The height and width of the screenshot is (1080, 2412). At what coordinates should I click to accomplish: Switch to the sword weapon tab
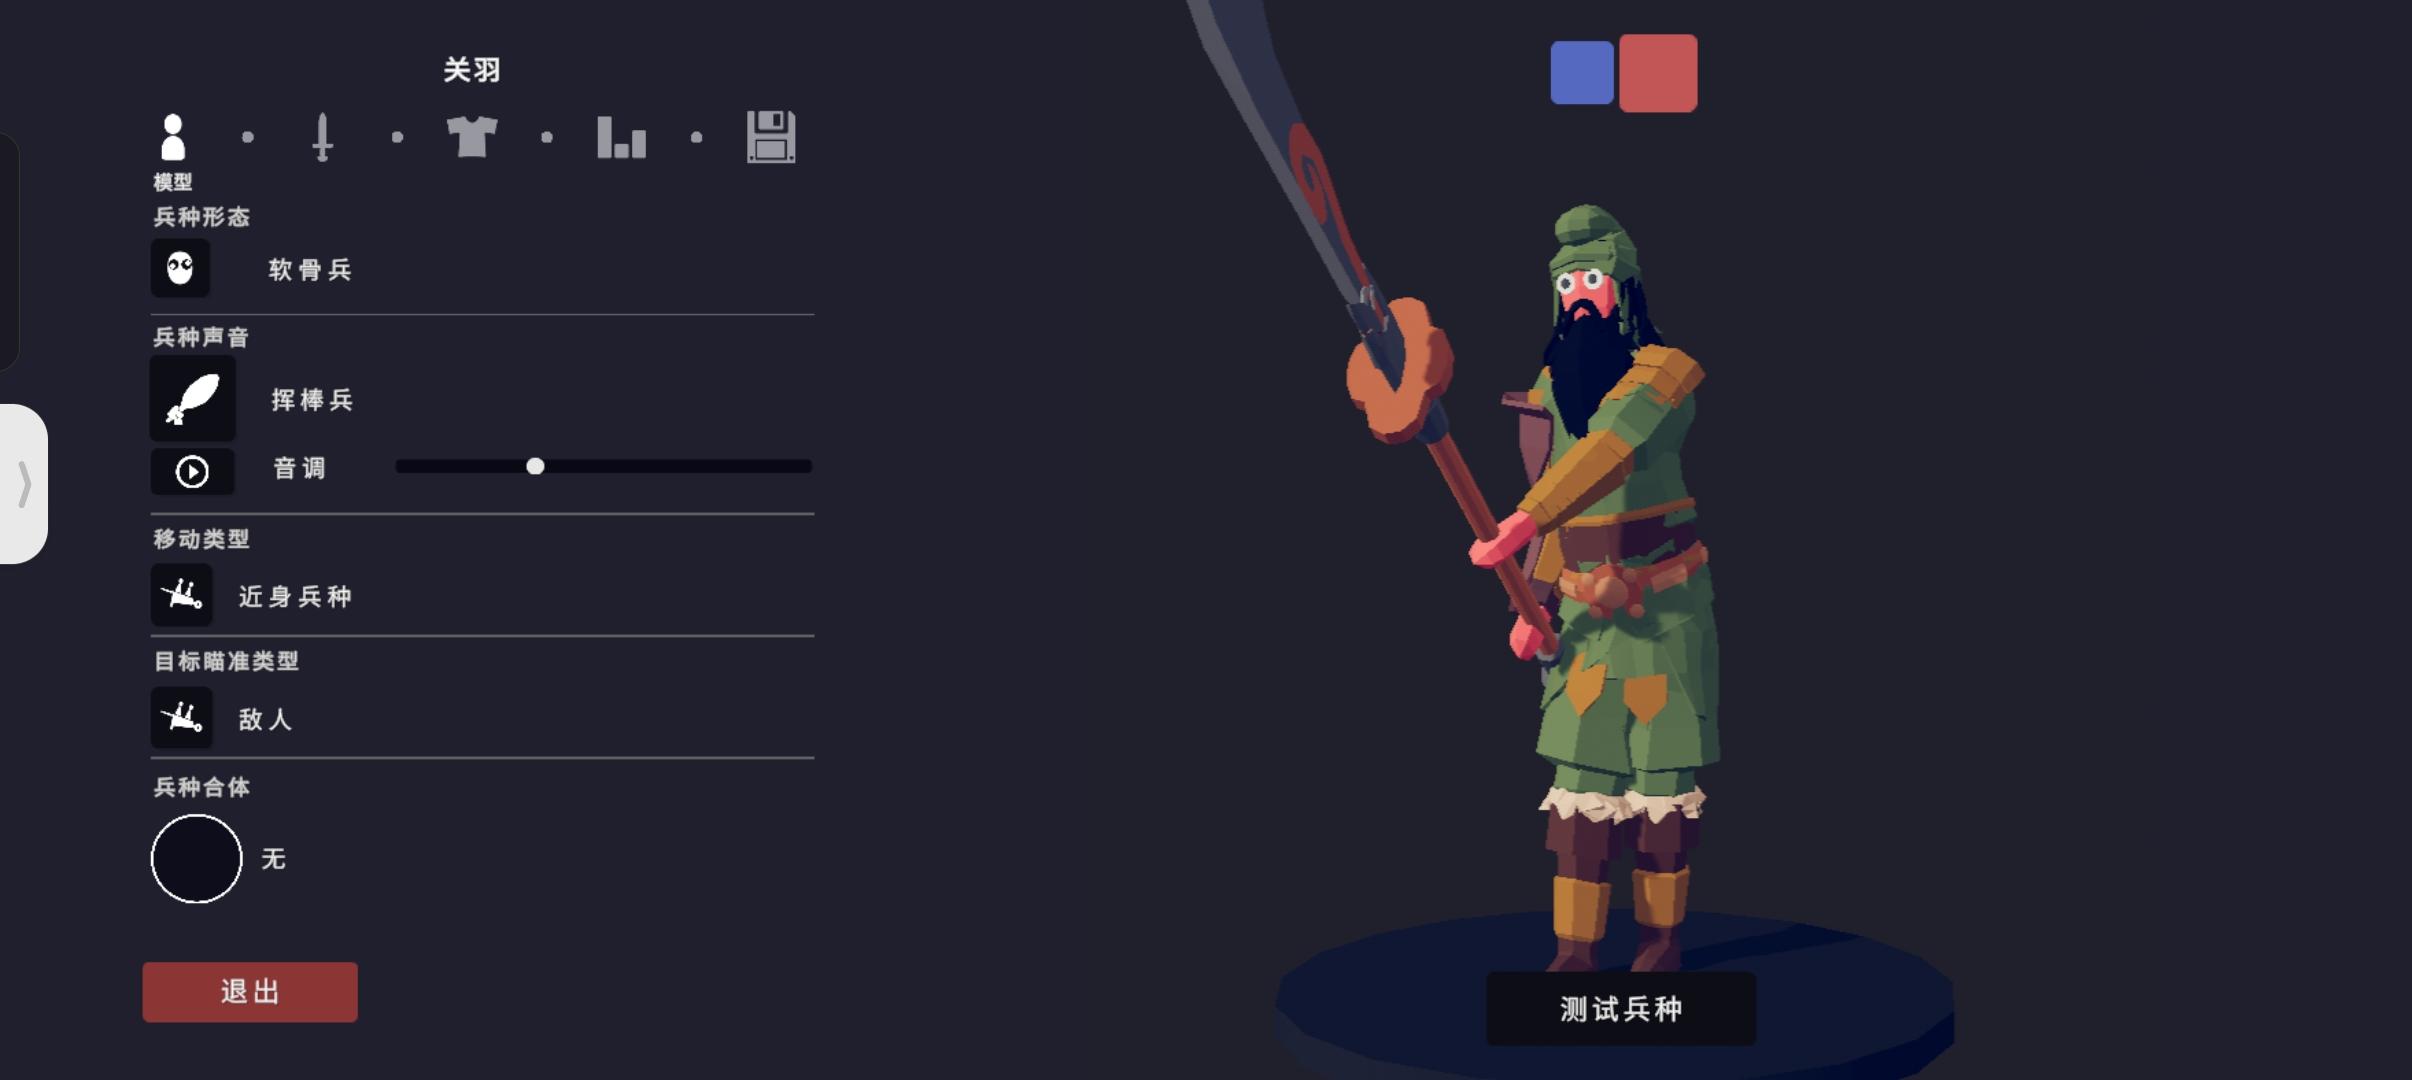point(322,137)
